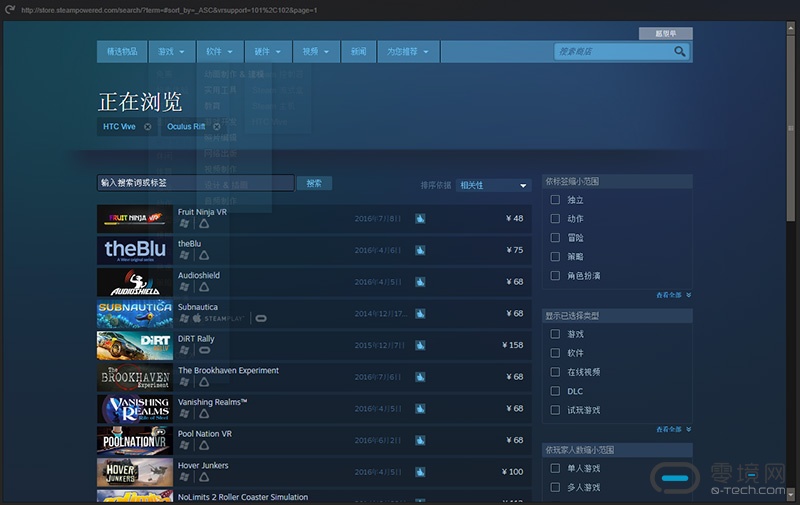Click the browser reload icon beside the URL
Image resolution: width=800 pixels, height=505 pixels.
pyautogui.click(x=9, y=10)
